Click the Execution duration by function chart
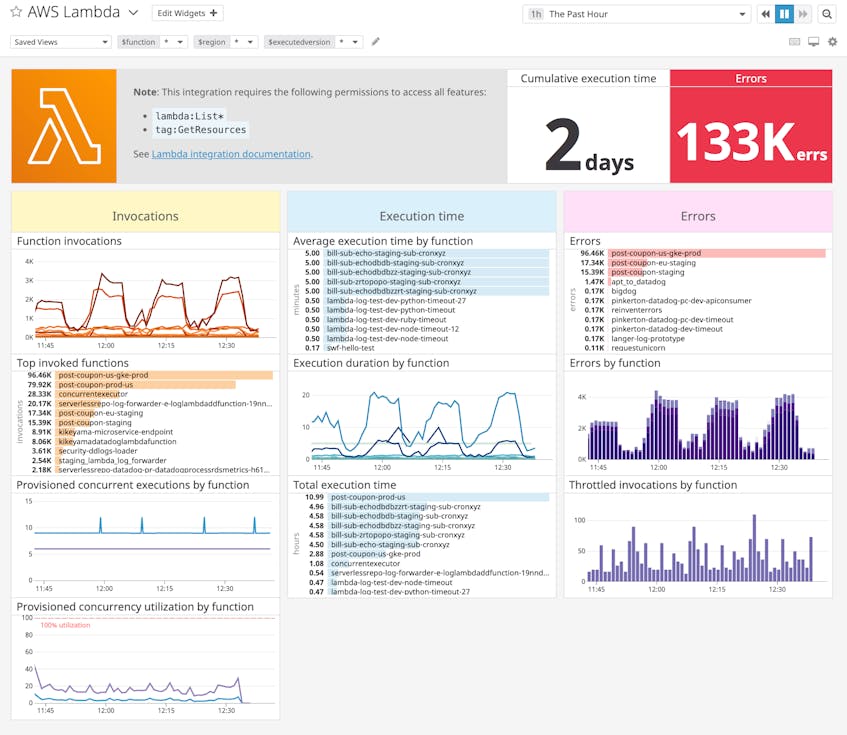Viewport: 847px width, 735px height. click(423, 424)
